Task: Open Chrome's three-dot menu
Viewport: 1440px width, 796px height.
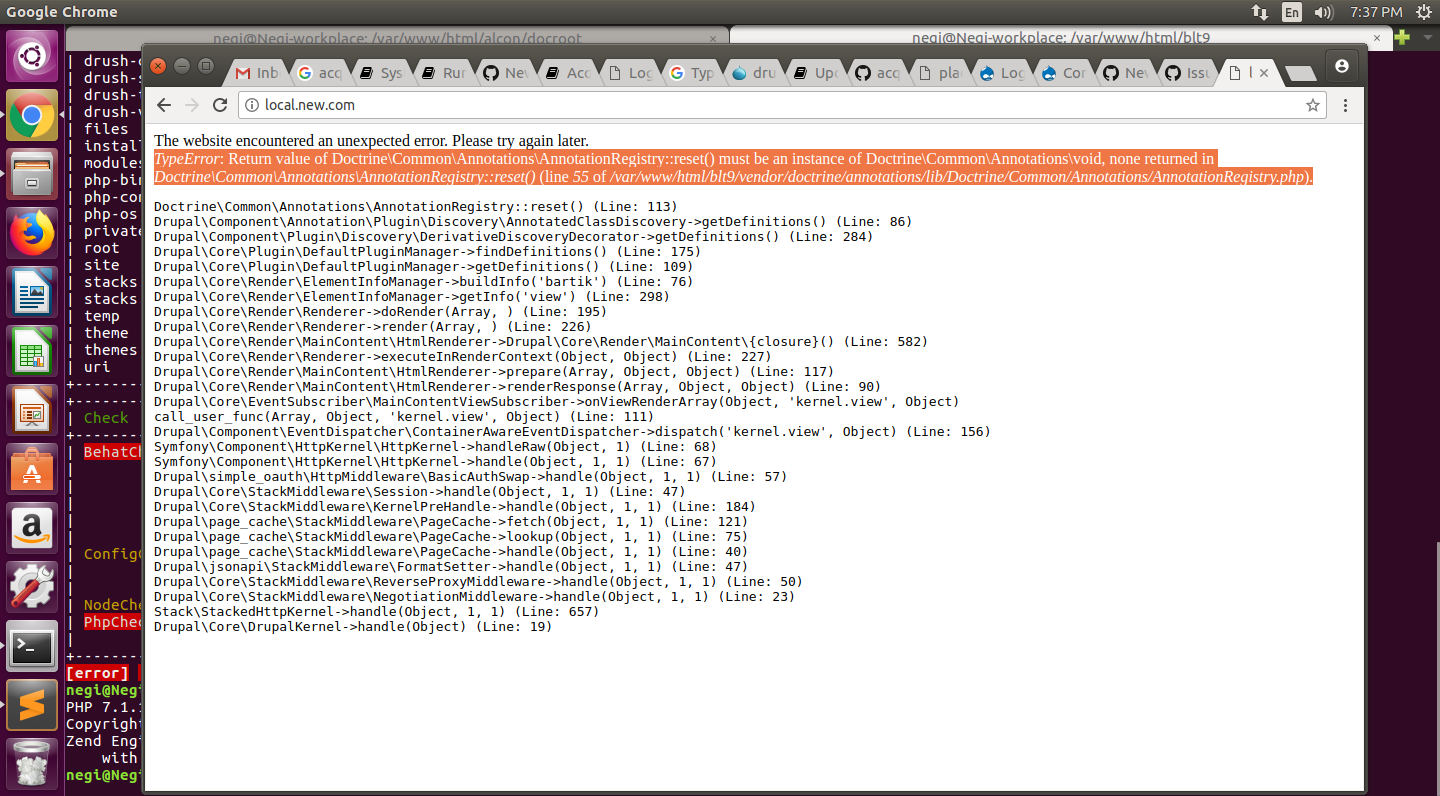Action: click(x=1345, y=105)
